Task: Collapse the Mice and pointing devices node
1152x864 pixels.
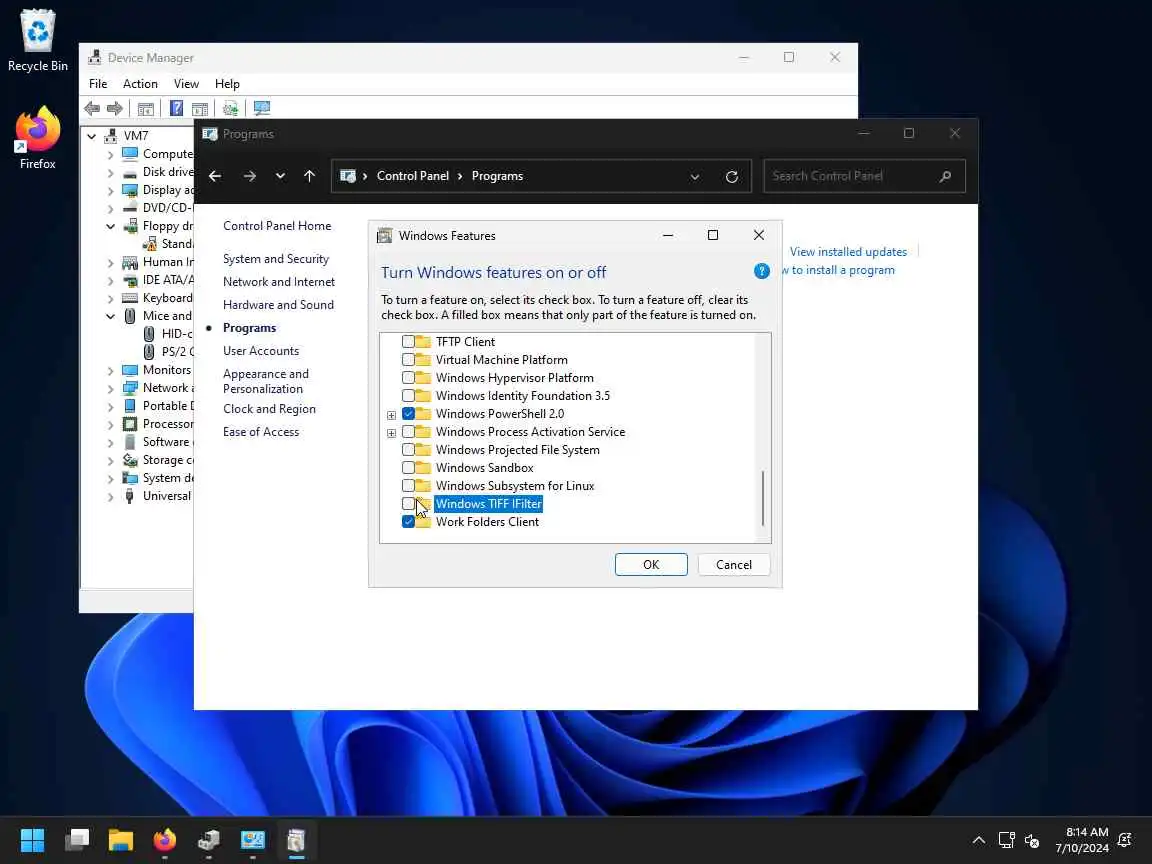Action: [x=111, y=316]
